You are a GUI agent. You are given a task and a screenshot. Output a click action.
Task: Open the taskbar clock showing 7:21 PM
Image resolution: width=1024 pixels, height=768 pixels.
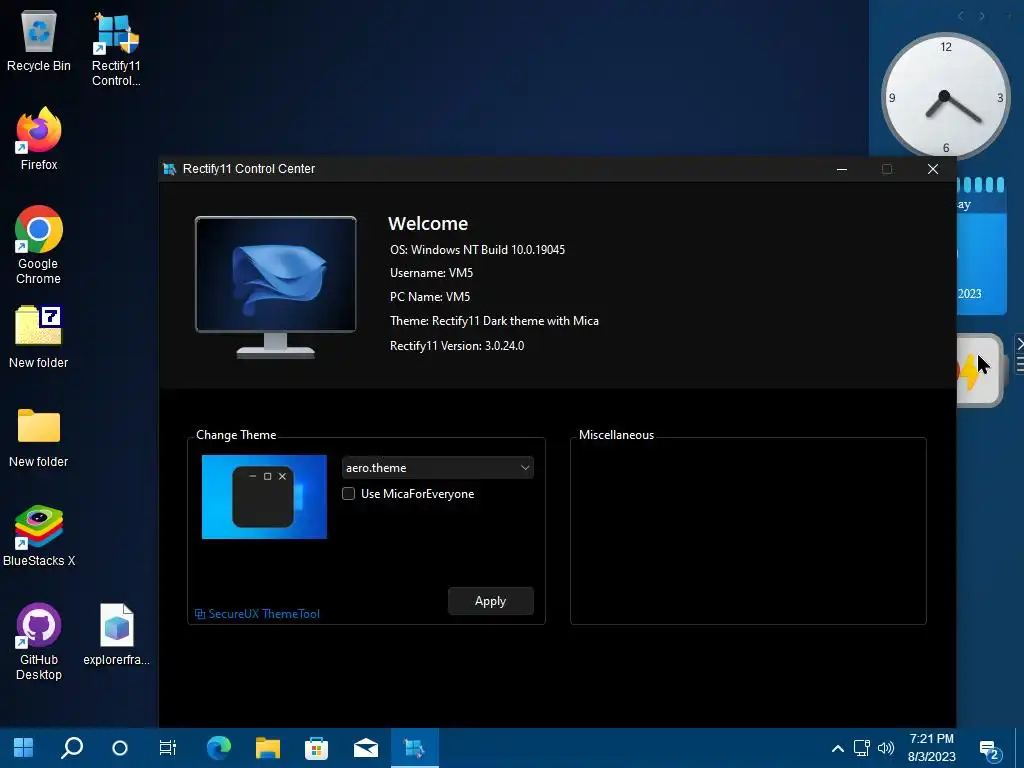pyautogui.click(x=931, y=748)
